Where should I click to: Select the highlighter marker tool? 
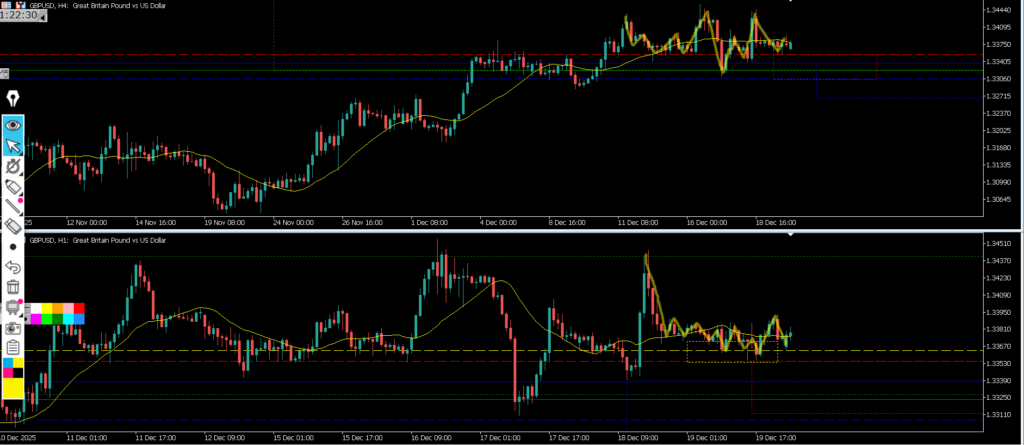(13, 187)
